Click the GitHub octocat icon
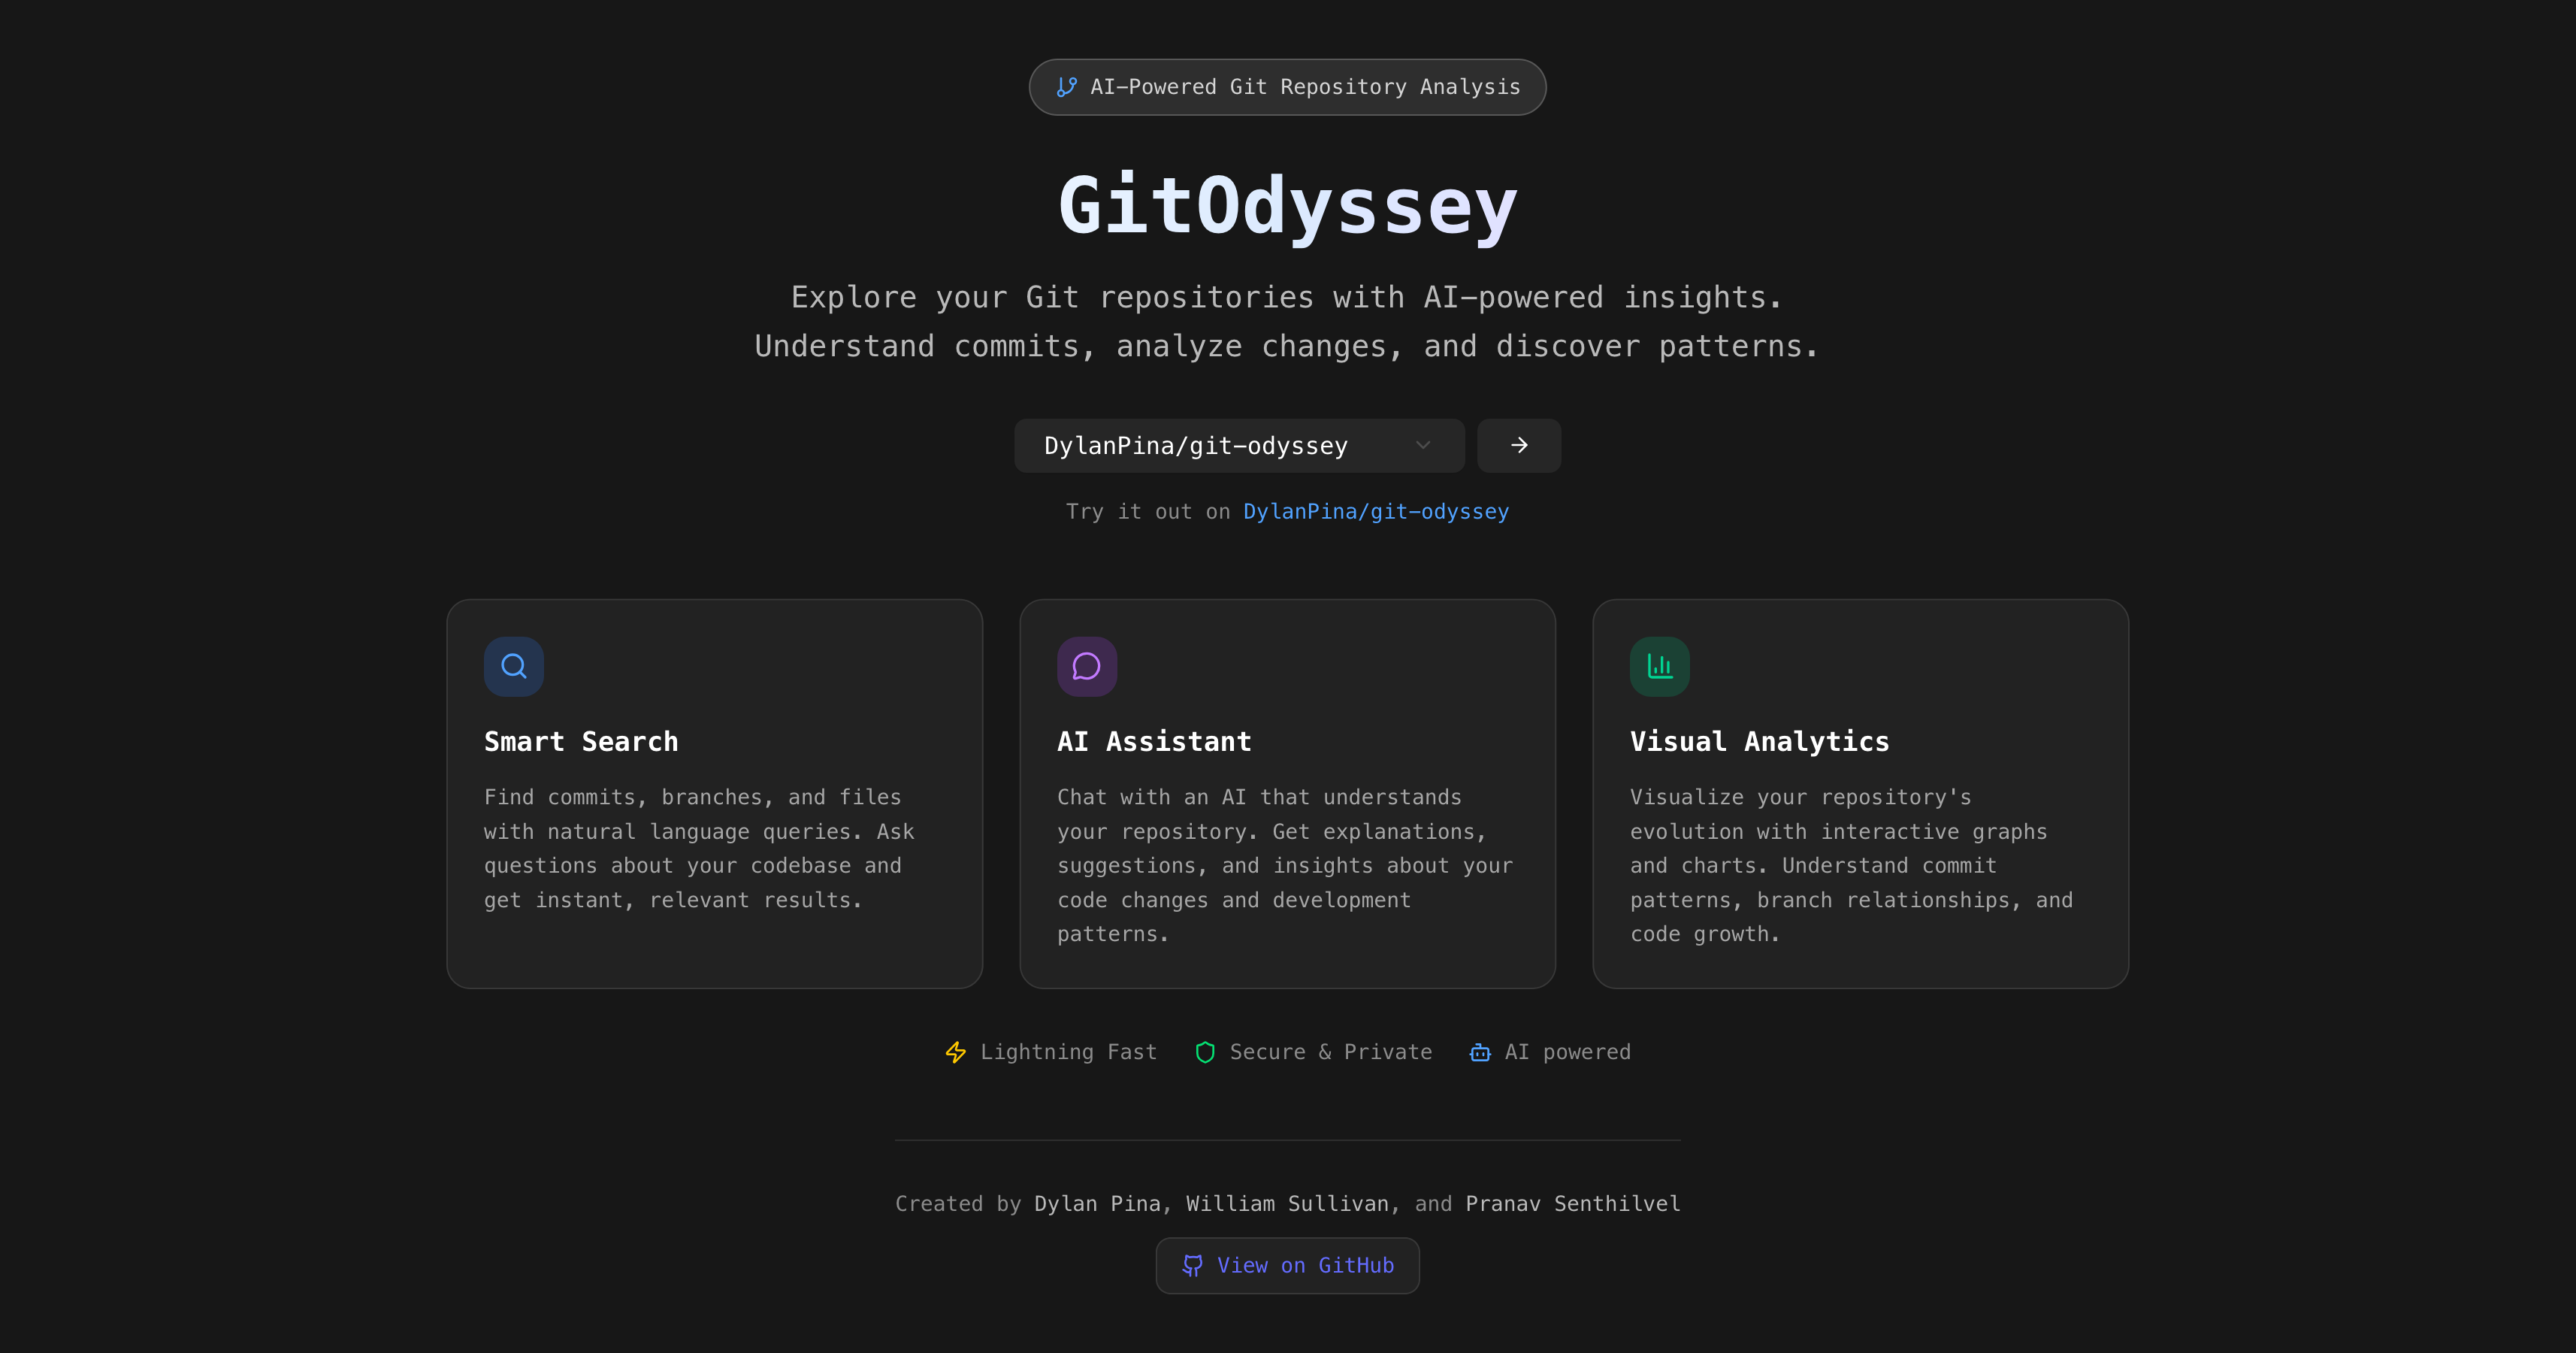The width and height of the screenshot is (2576, 1353). (x=1192, y=1265)
